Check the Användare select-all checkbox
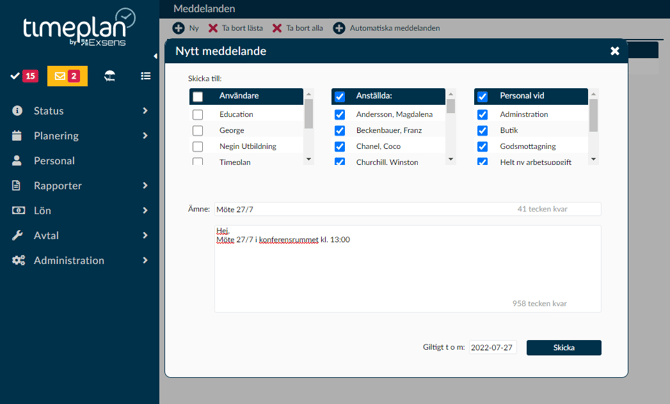Screen dimensions: 670x404 tap(197, 97)
